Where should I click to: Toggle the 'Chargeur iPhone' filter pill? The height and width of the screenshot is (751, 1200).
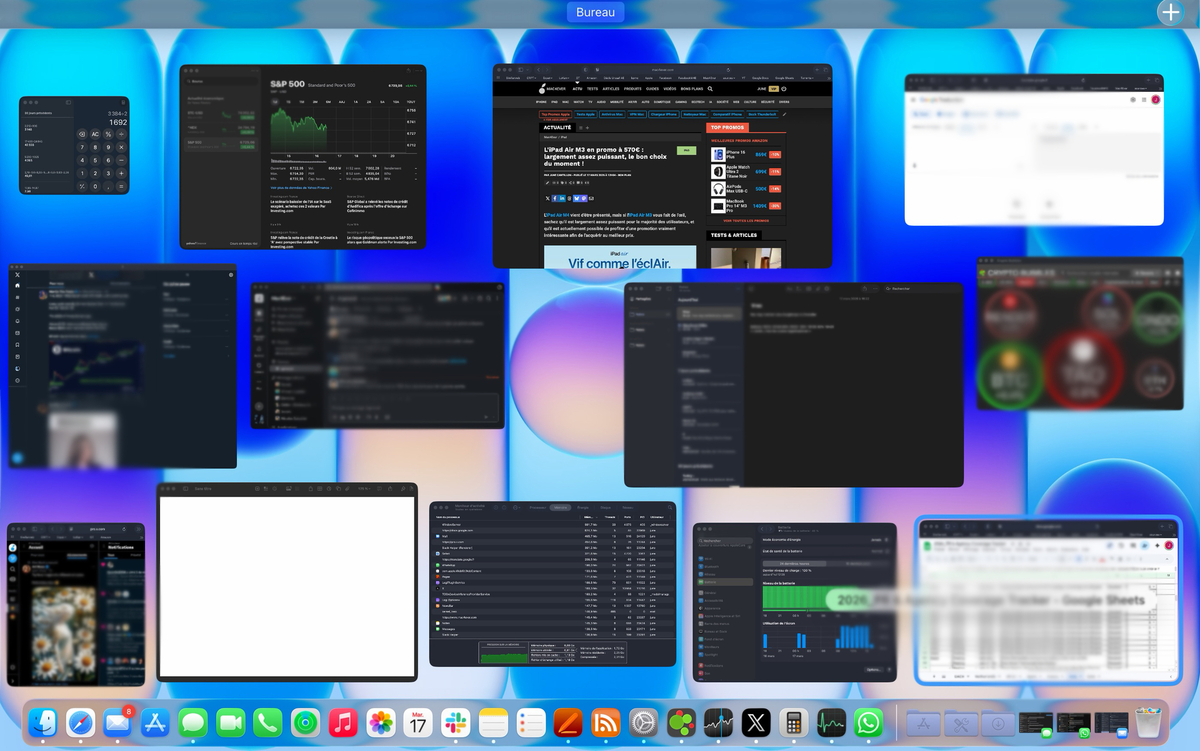[663, 114]
